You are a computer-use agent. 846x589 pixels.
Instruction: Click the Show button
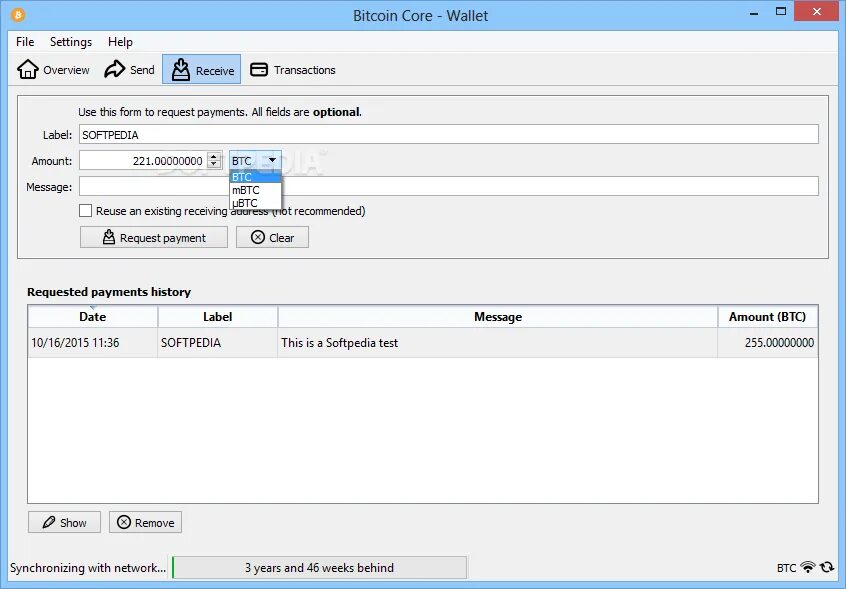[64, 522]
